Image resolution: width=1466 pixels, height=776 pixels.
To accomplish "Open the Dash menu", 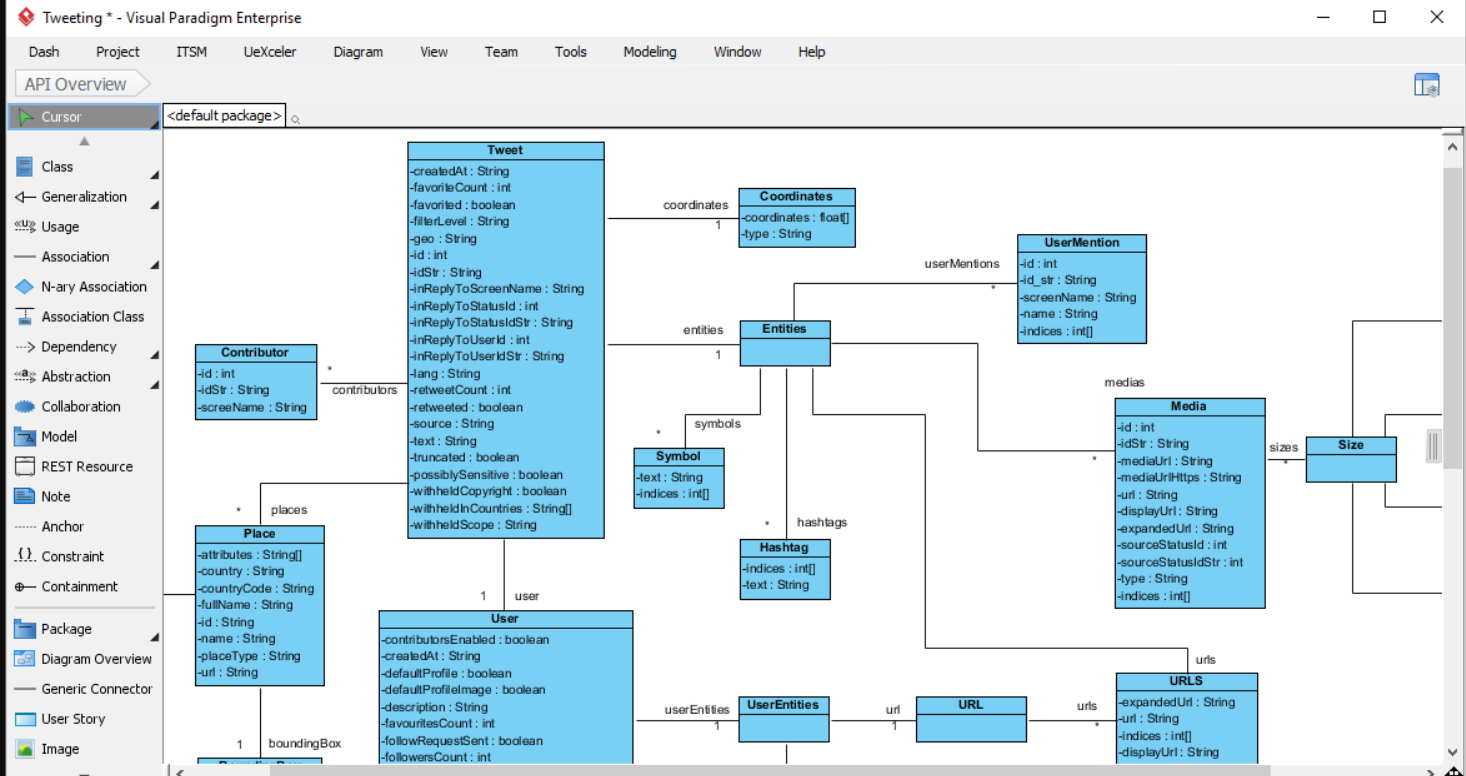I will (x=43, y=52).
